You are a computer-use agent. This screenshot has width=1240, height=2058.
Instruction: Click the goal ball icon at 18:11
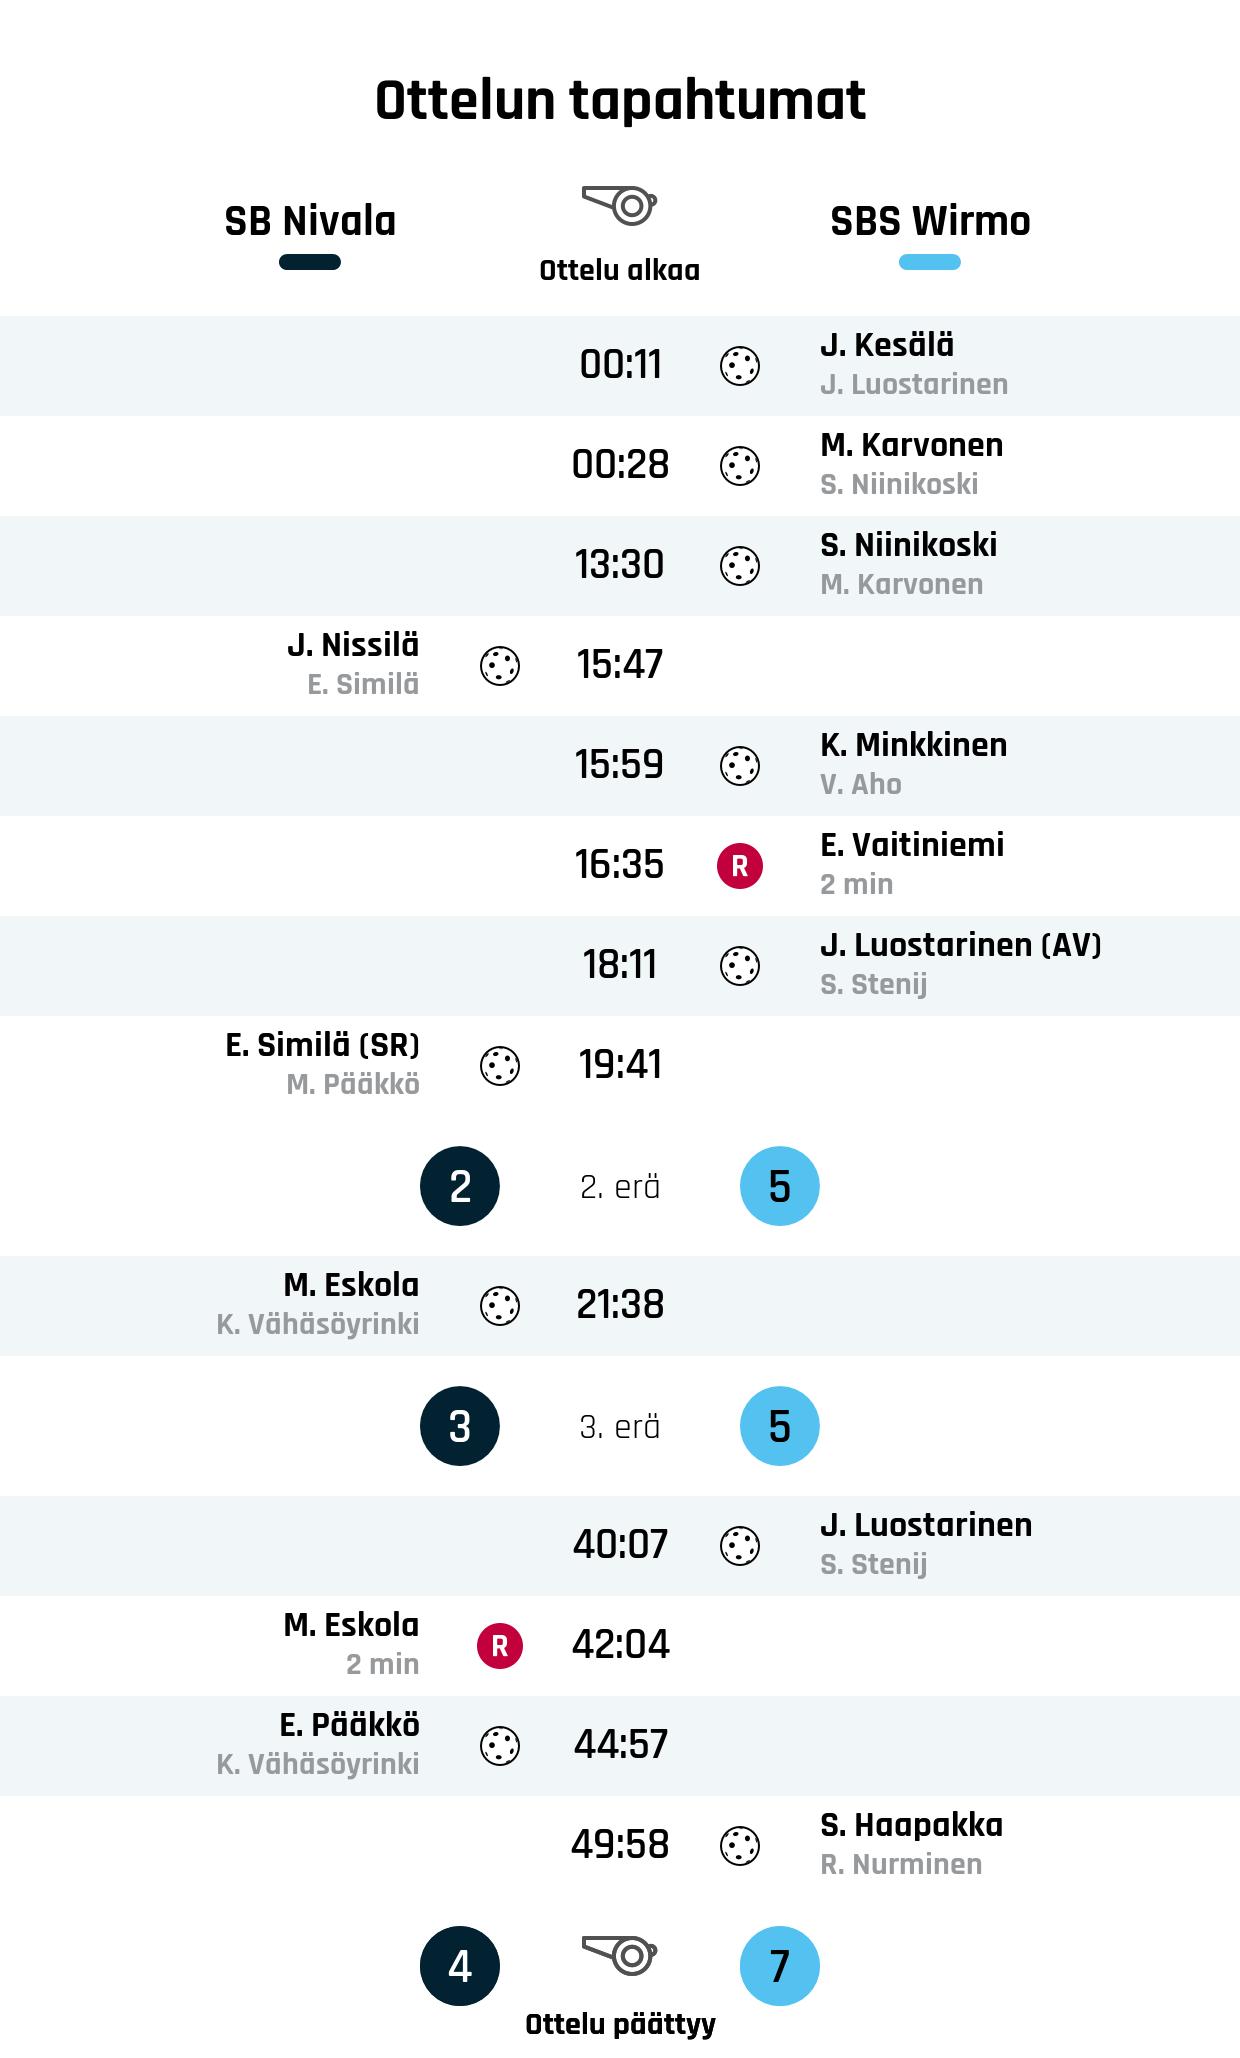coord(740,966)
